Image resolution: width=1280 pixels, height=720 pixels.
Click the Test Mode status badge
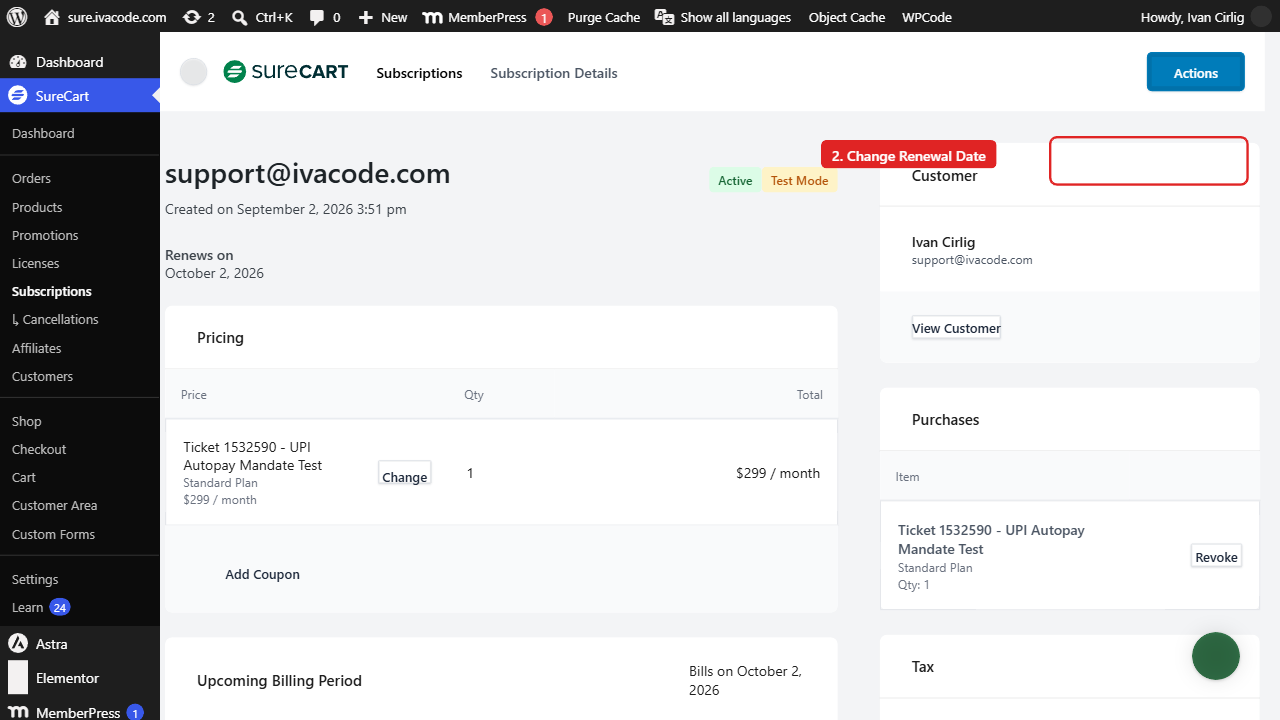[x=800, y=181]
